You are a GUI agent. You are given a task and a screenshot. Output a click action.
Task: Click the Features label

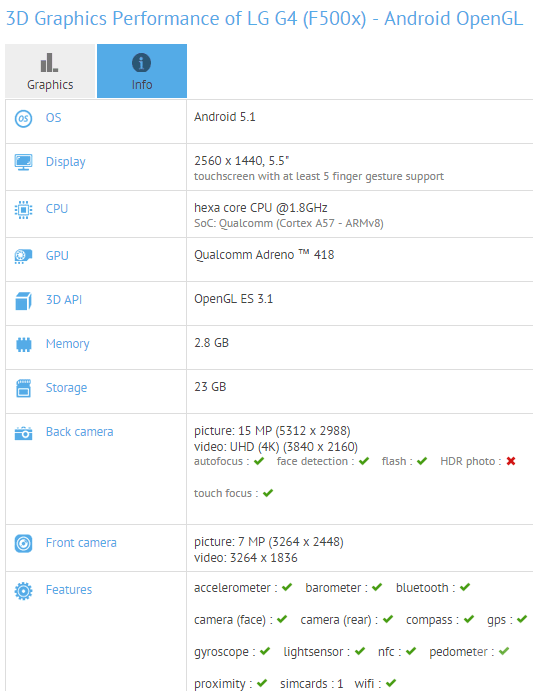tap(69, 590)
